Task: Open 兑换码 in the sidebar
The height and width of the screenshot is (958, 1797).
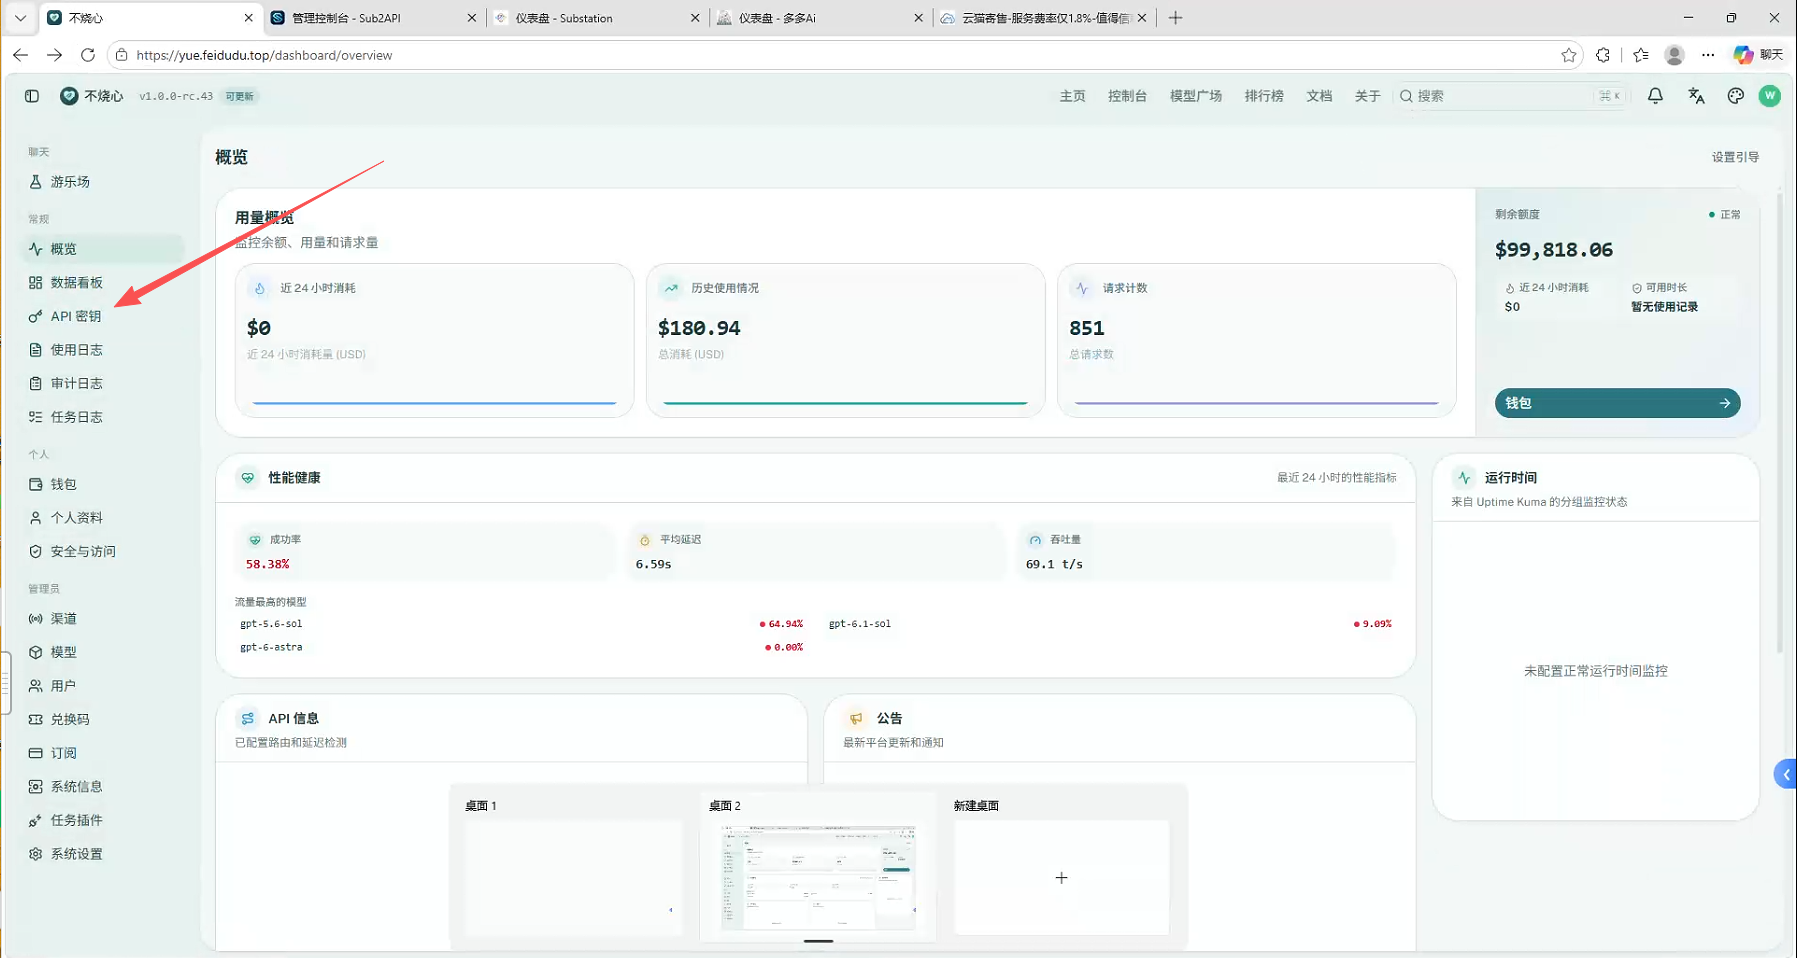Action: (x=103, y=719)
